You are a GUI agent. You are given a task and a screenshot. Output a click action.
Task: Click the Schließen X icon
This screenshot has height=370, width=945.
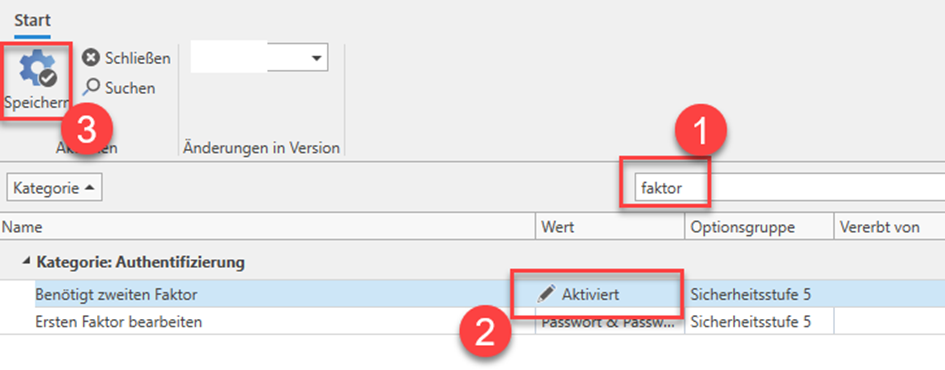90,58
